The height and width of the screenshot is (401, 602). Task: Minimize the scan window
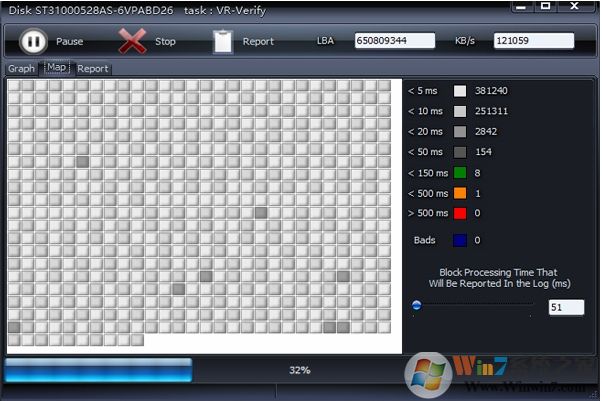521,7
